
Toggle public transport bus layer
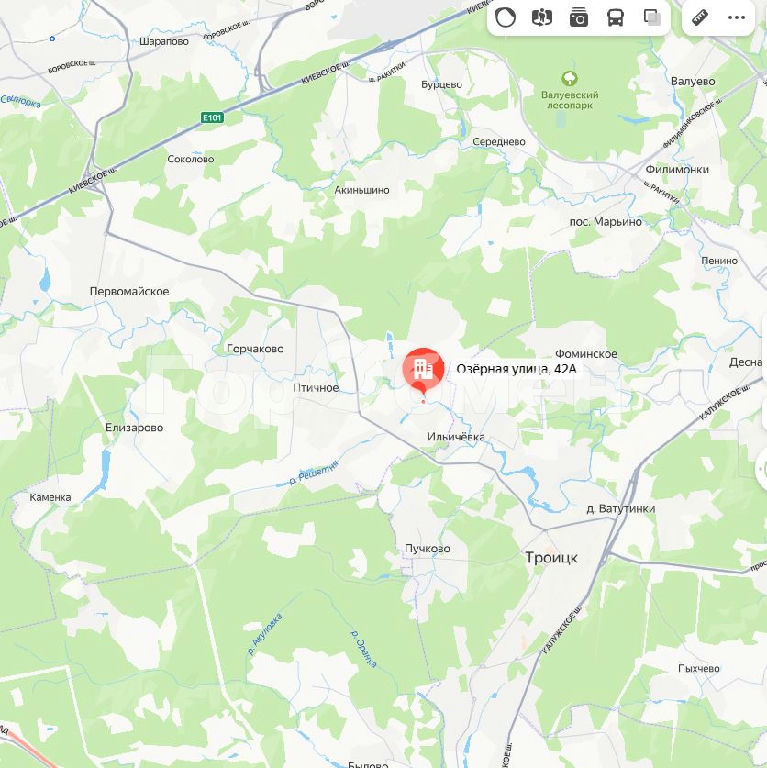(615, 18)
